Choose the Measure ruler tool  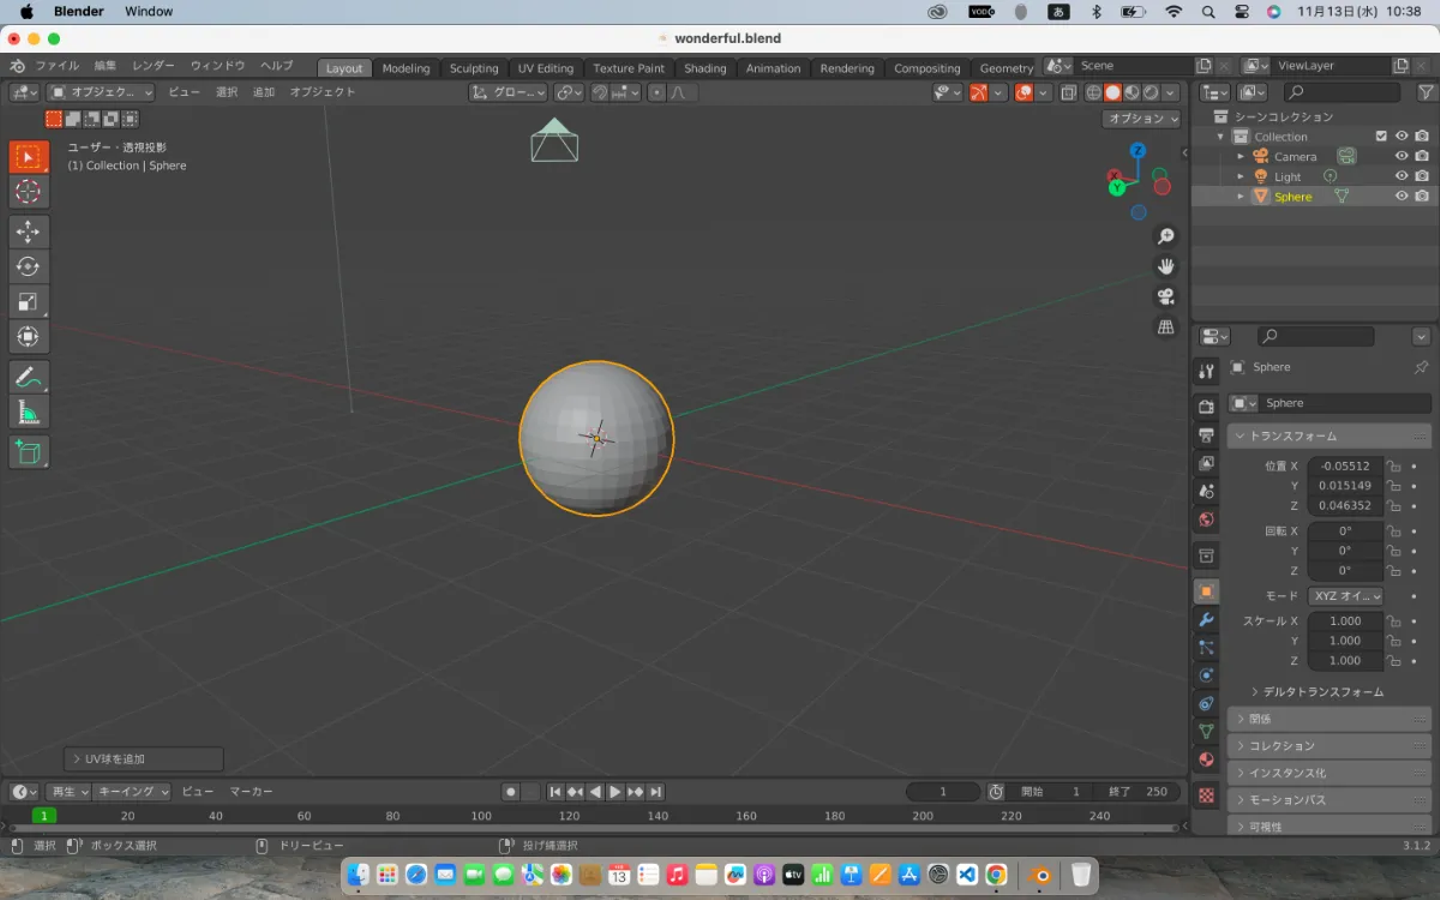click(x=28, y=413)
